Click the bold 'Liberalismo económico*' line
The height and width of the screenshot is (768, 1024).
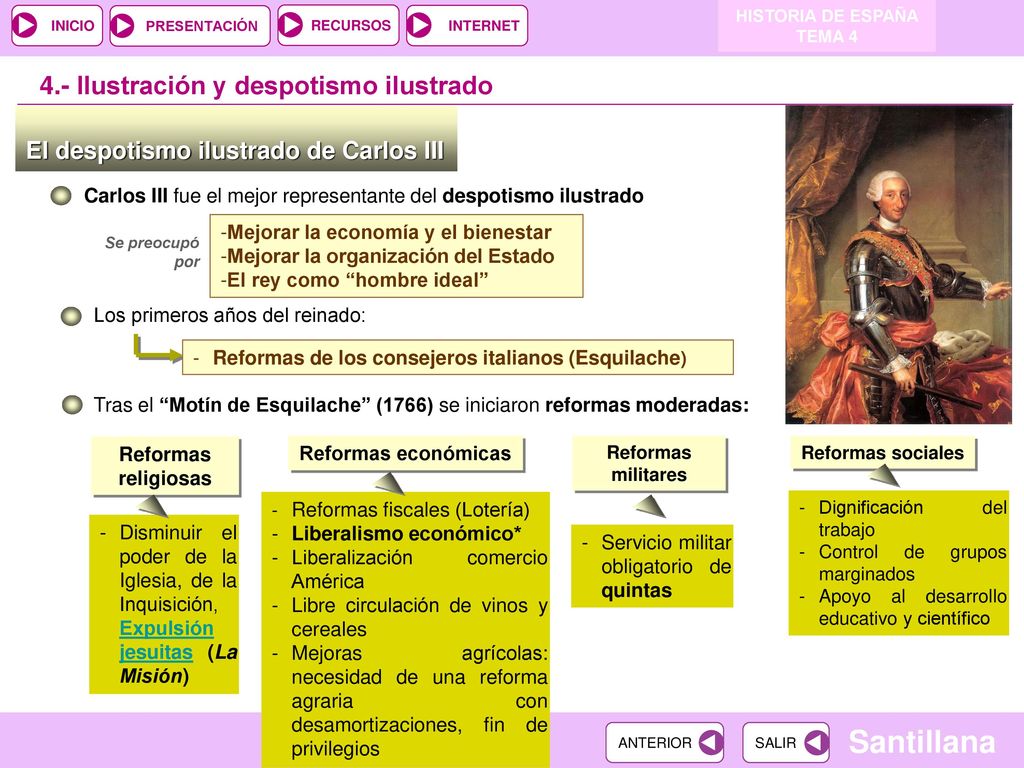pyautogui.click(x=406, y=534)
